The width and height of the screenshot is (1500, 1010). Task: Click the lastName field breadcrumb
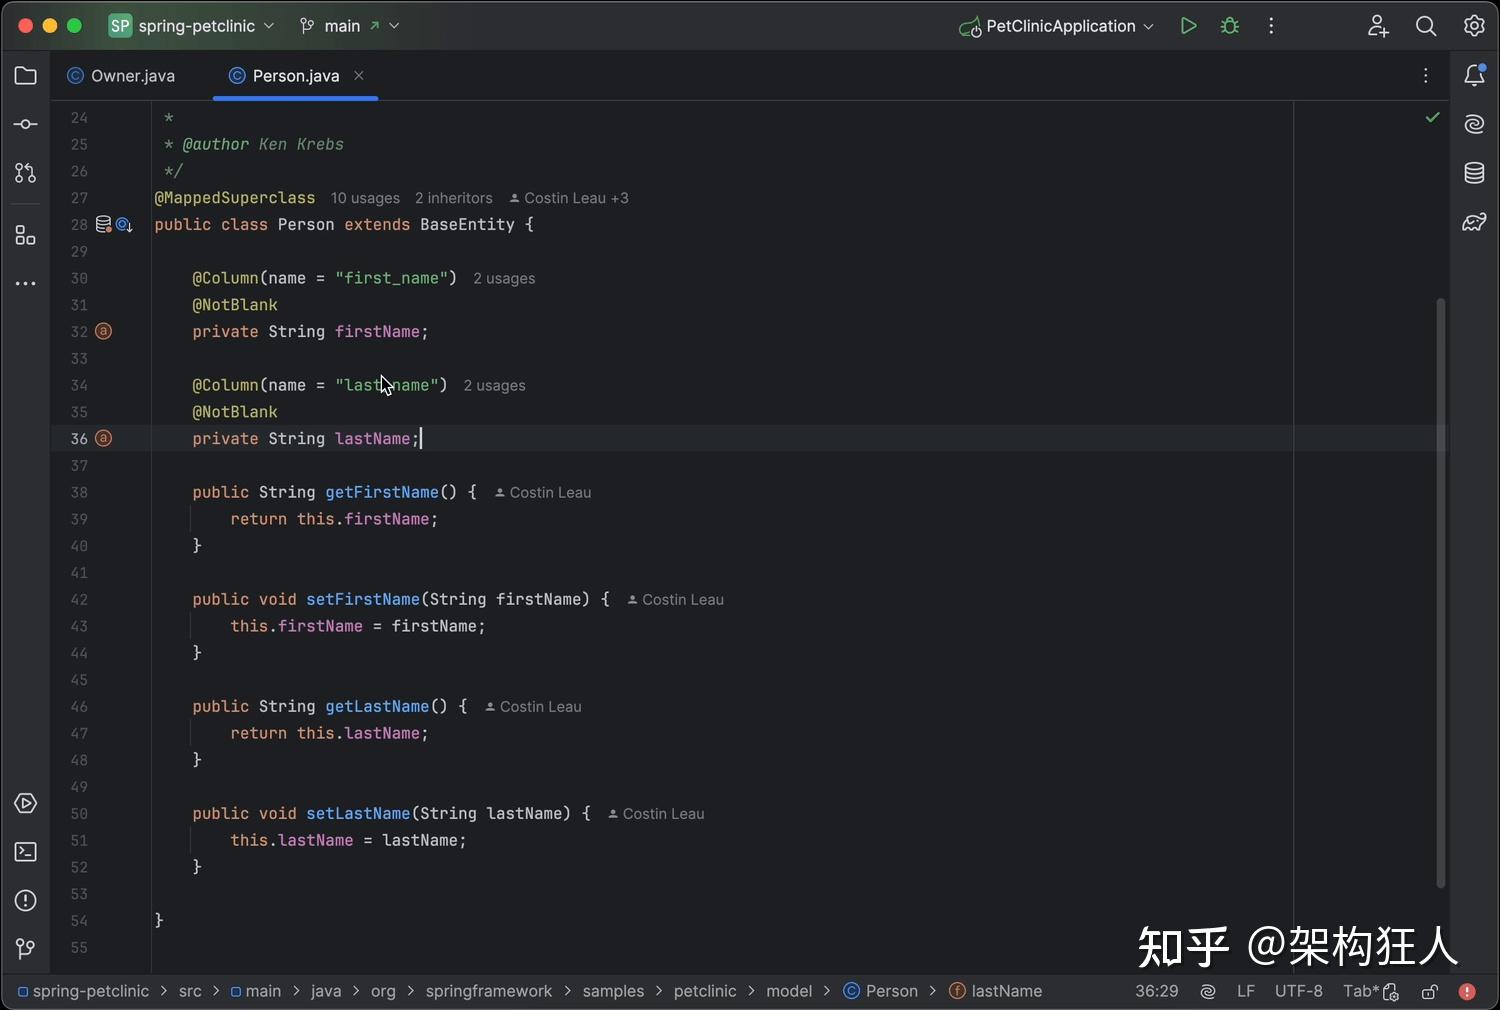(995, 991)
